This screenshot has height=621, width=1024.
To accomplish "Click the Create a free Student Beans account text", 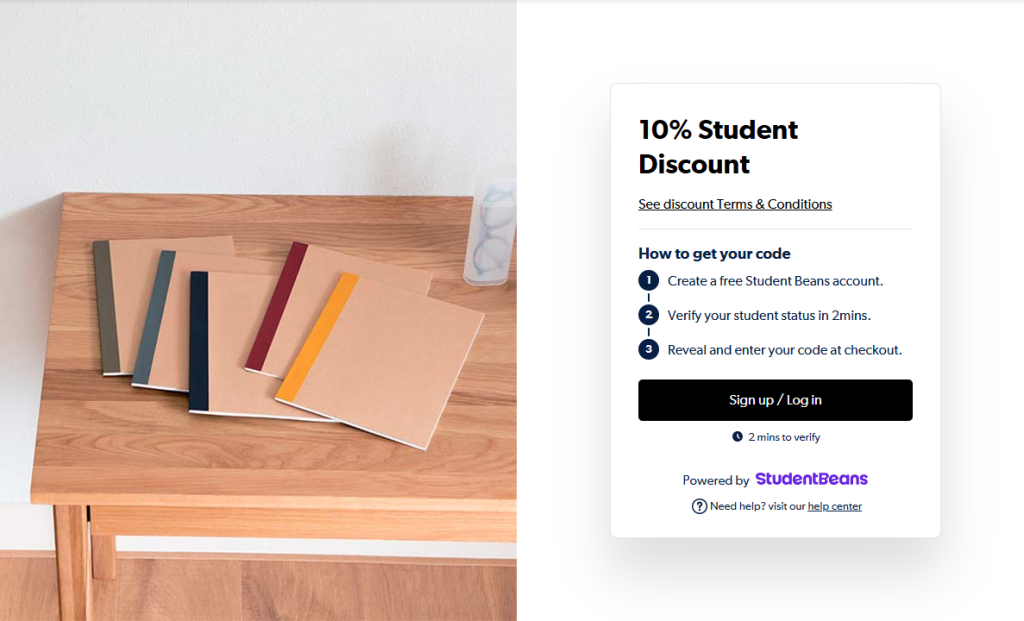I will (775, 281).
